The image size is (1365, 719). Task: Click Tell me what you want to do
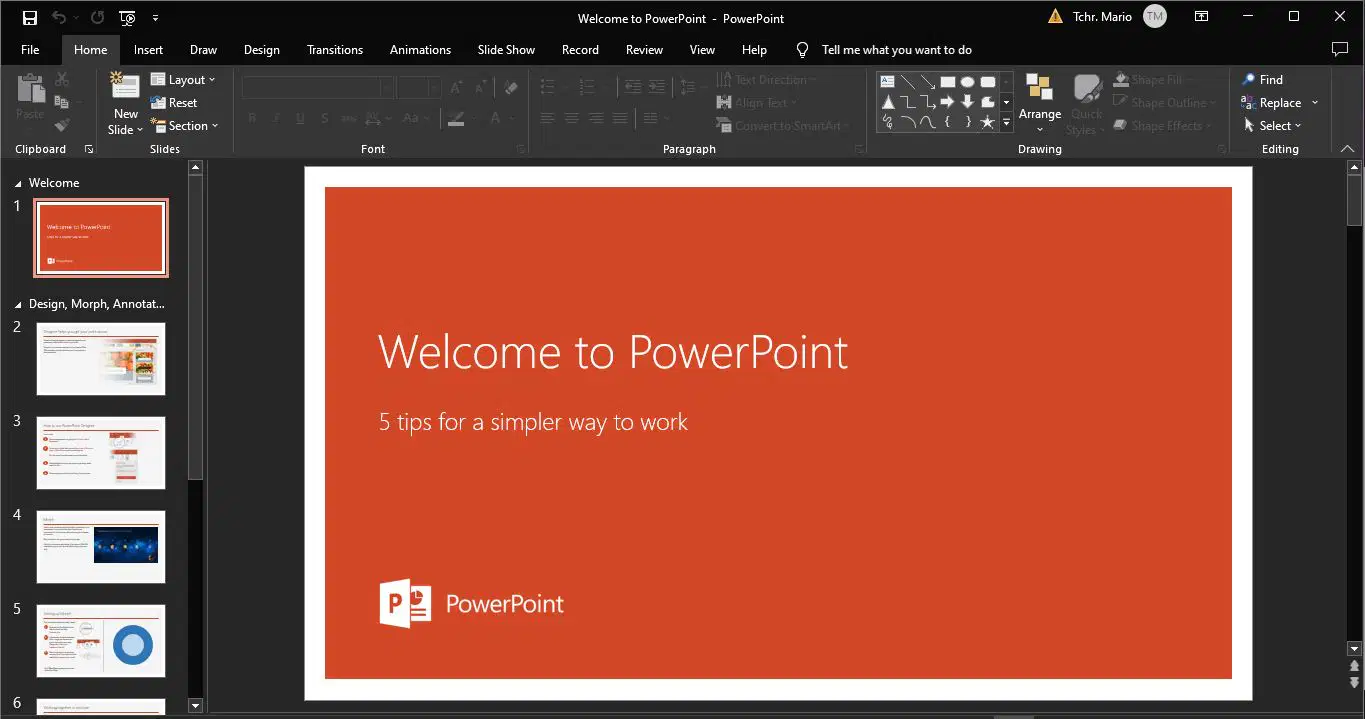(896, 49)
